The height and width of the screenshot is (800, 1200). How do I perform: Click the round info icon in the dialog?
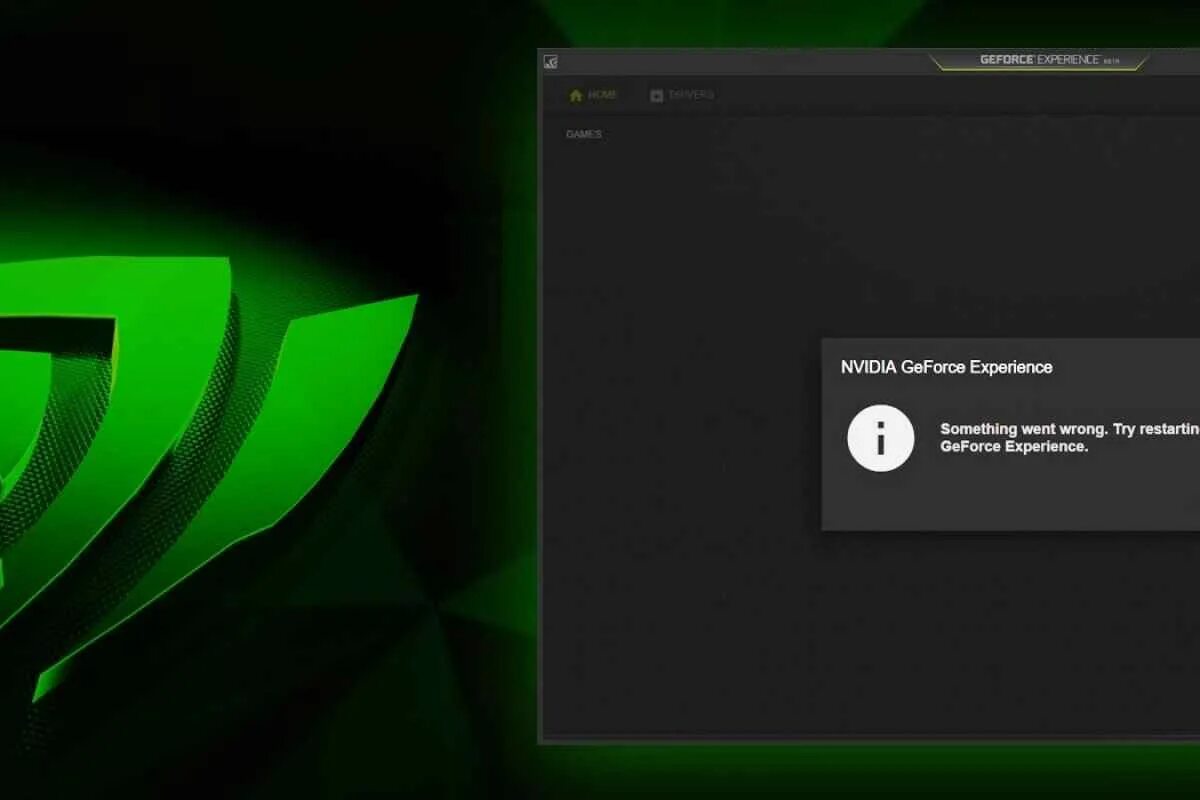[881, 438]
